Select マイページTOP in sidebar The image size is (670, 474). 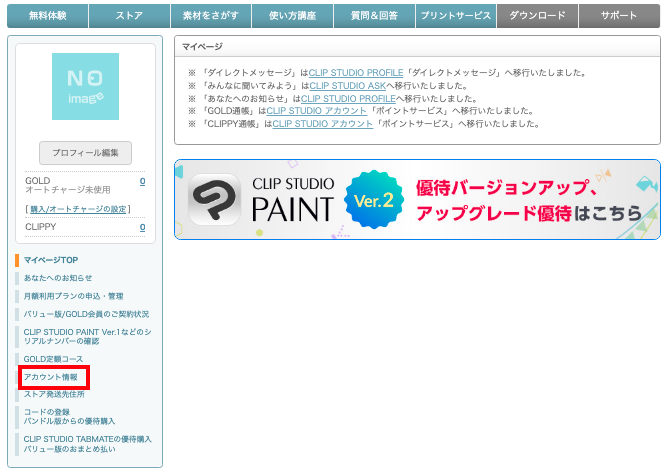click(x=51, y=260)
